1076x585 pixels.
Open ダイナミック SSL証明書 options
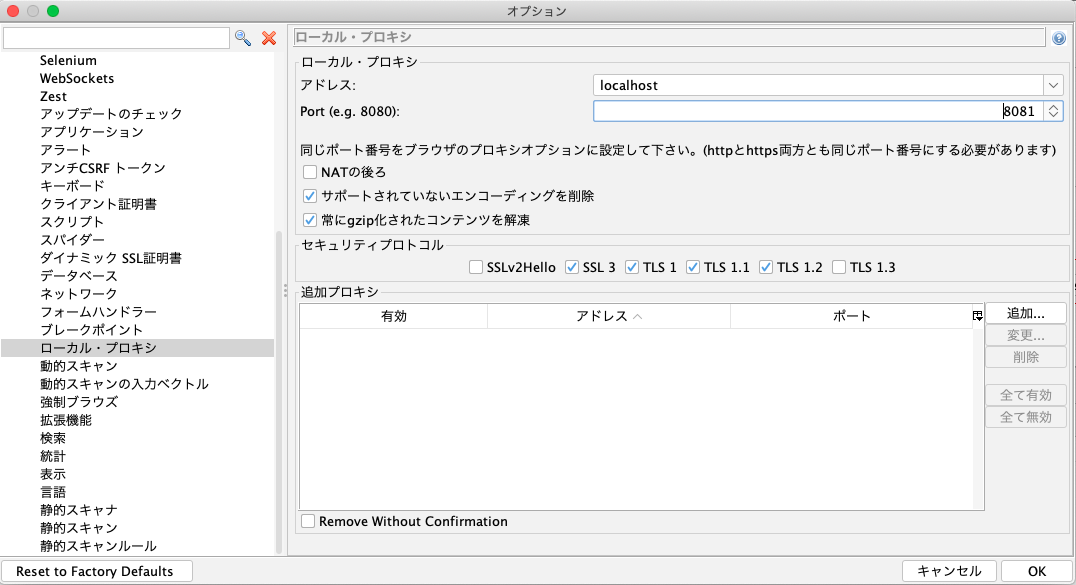[111, 258]
